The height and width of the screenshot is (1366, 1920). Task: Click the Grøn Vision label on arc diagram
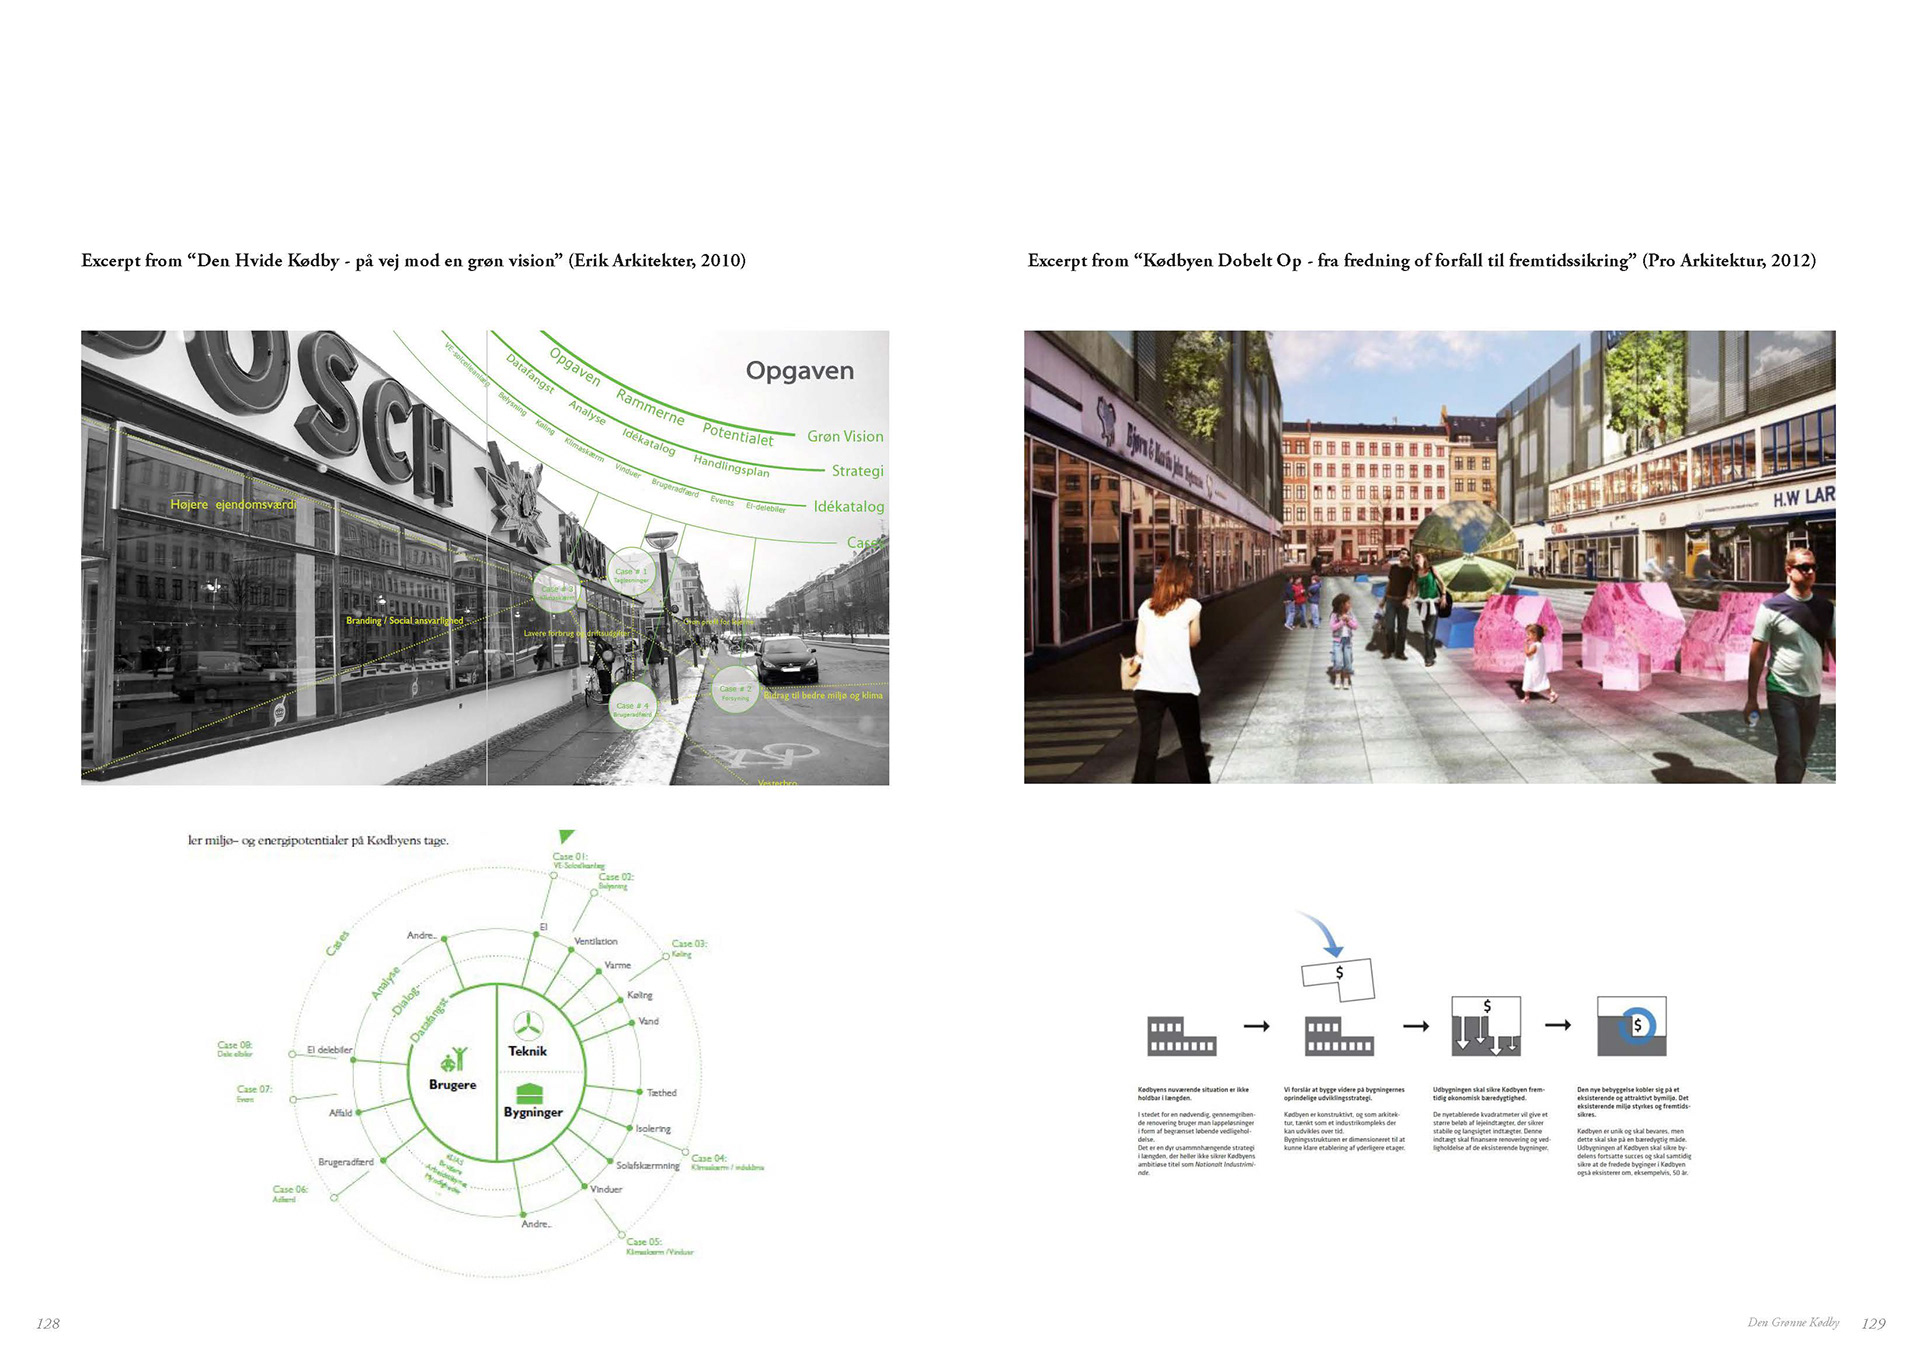pos(845,437)
